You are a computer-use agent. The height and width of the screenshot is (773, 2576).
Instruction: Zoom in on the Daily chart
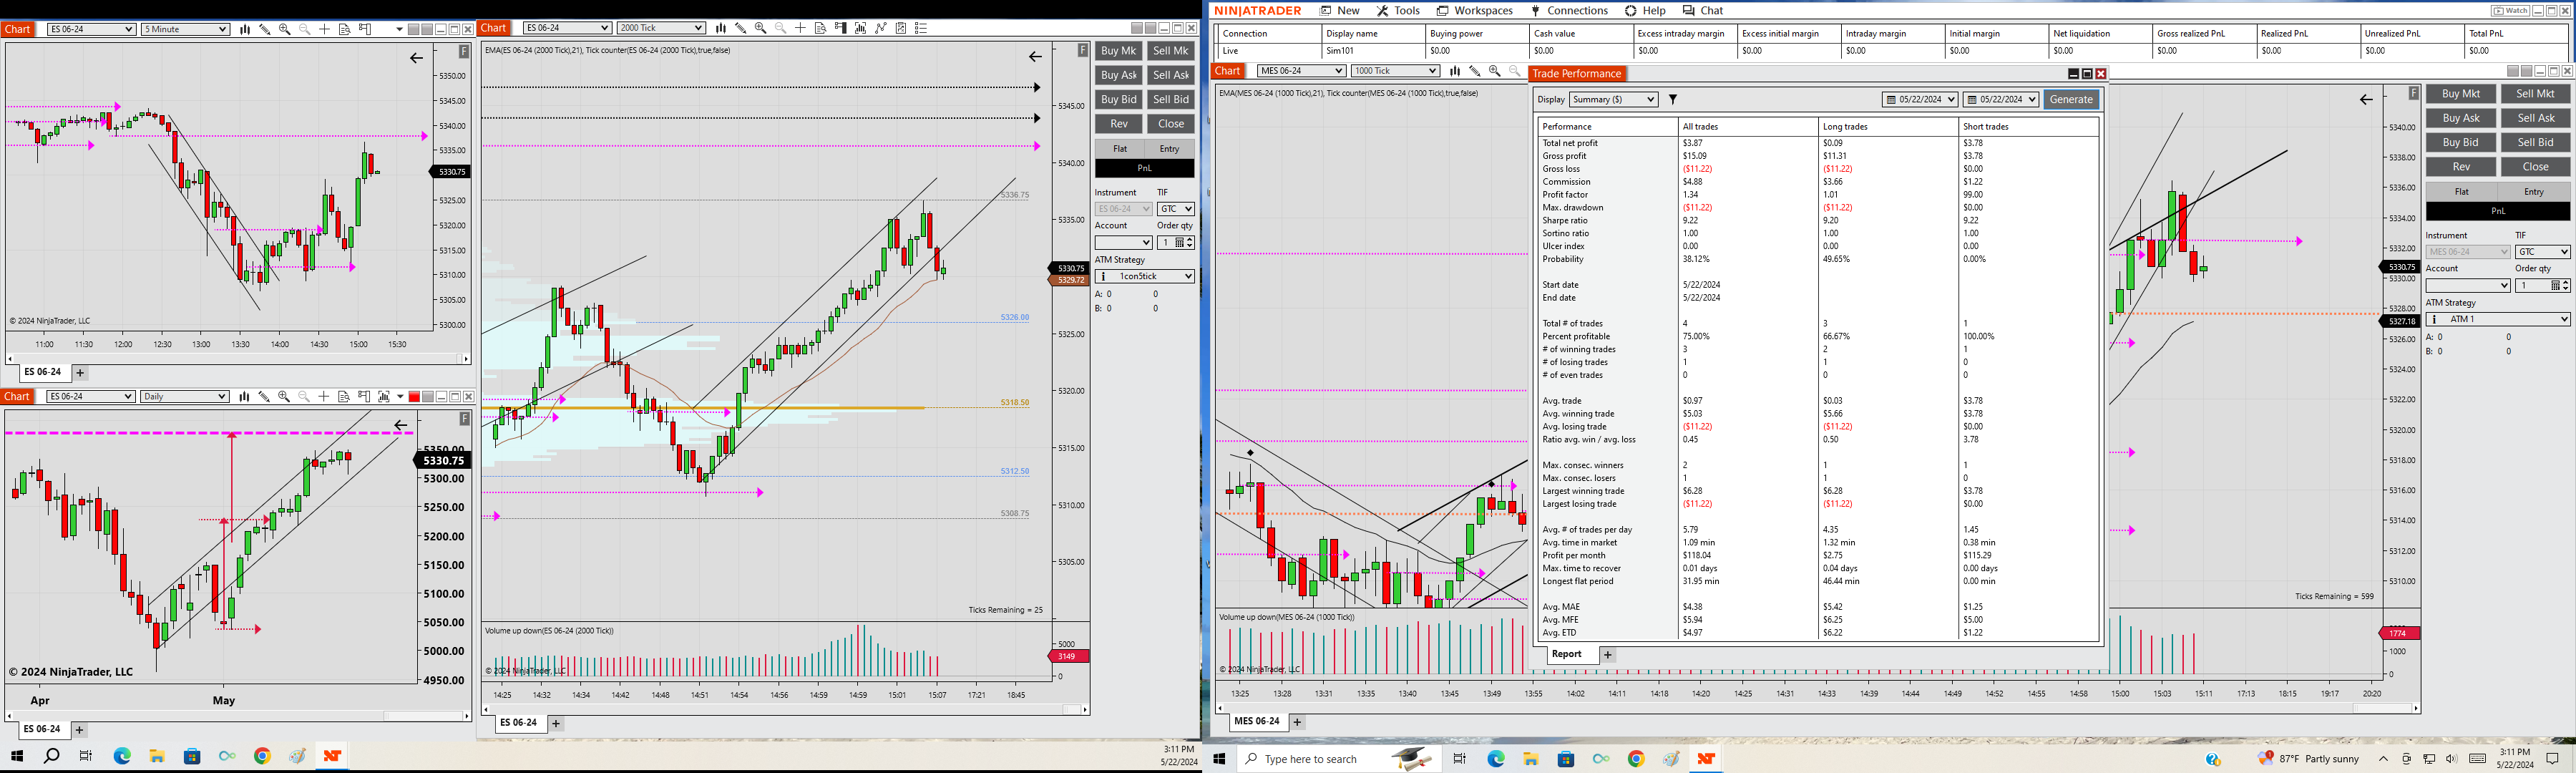pyautogui.click(x=284, y=397)
